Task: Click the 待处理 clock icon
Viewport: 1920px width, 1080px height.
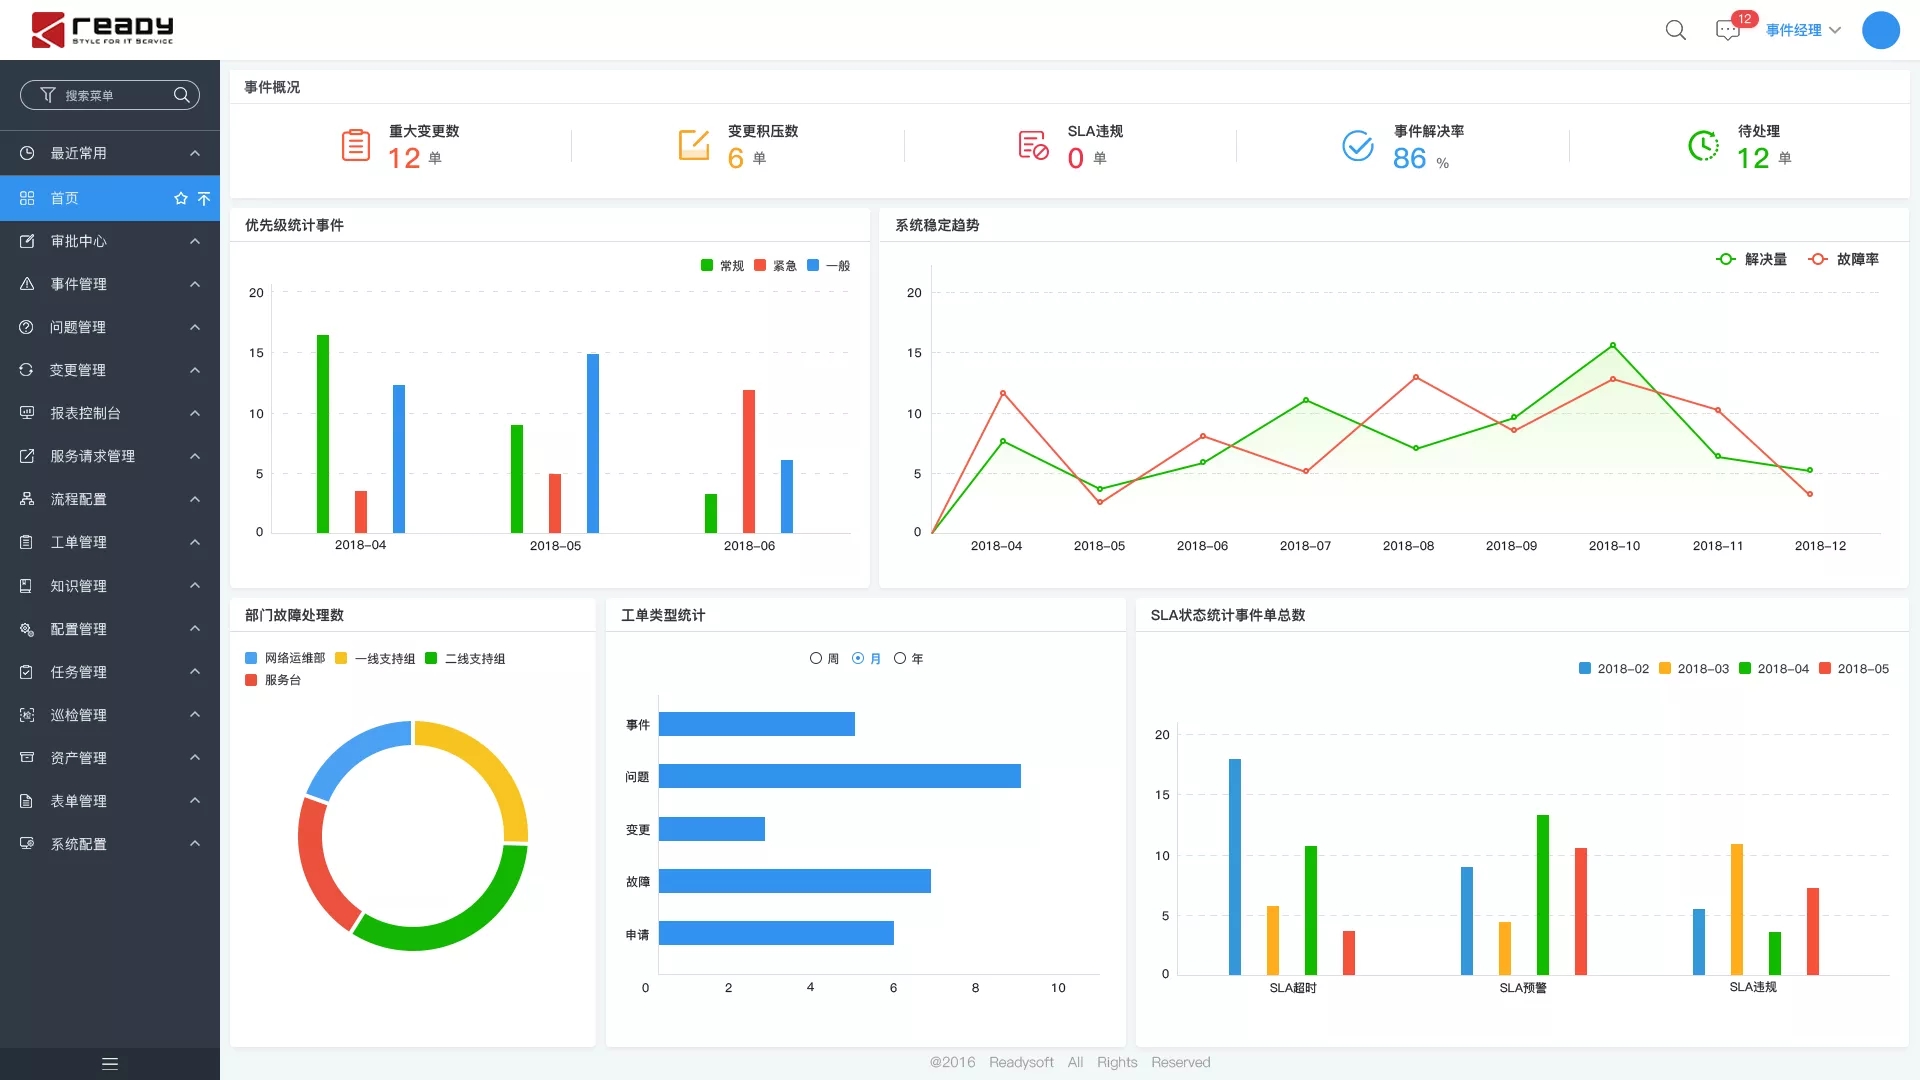Action: [x=1703, y=146]
